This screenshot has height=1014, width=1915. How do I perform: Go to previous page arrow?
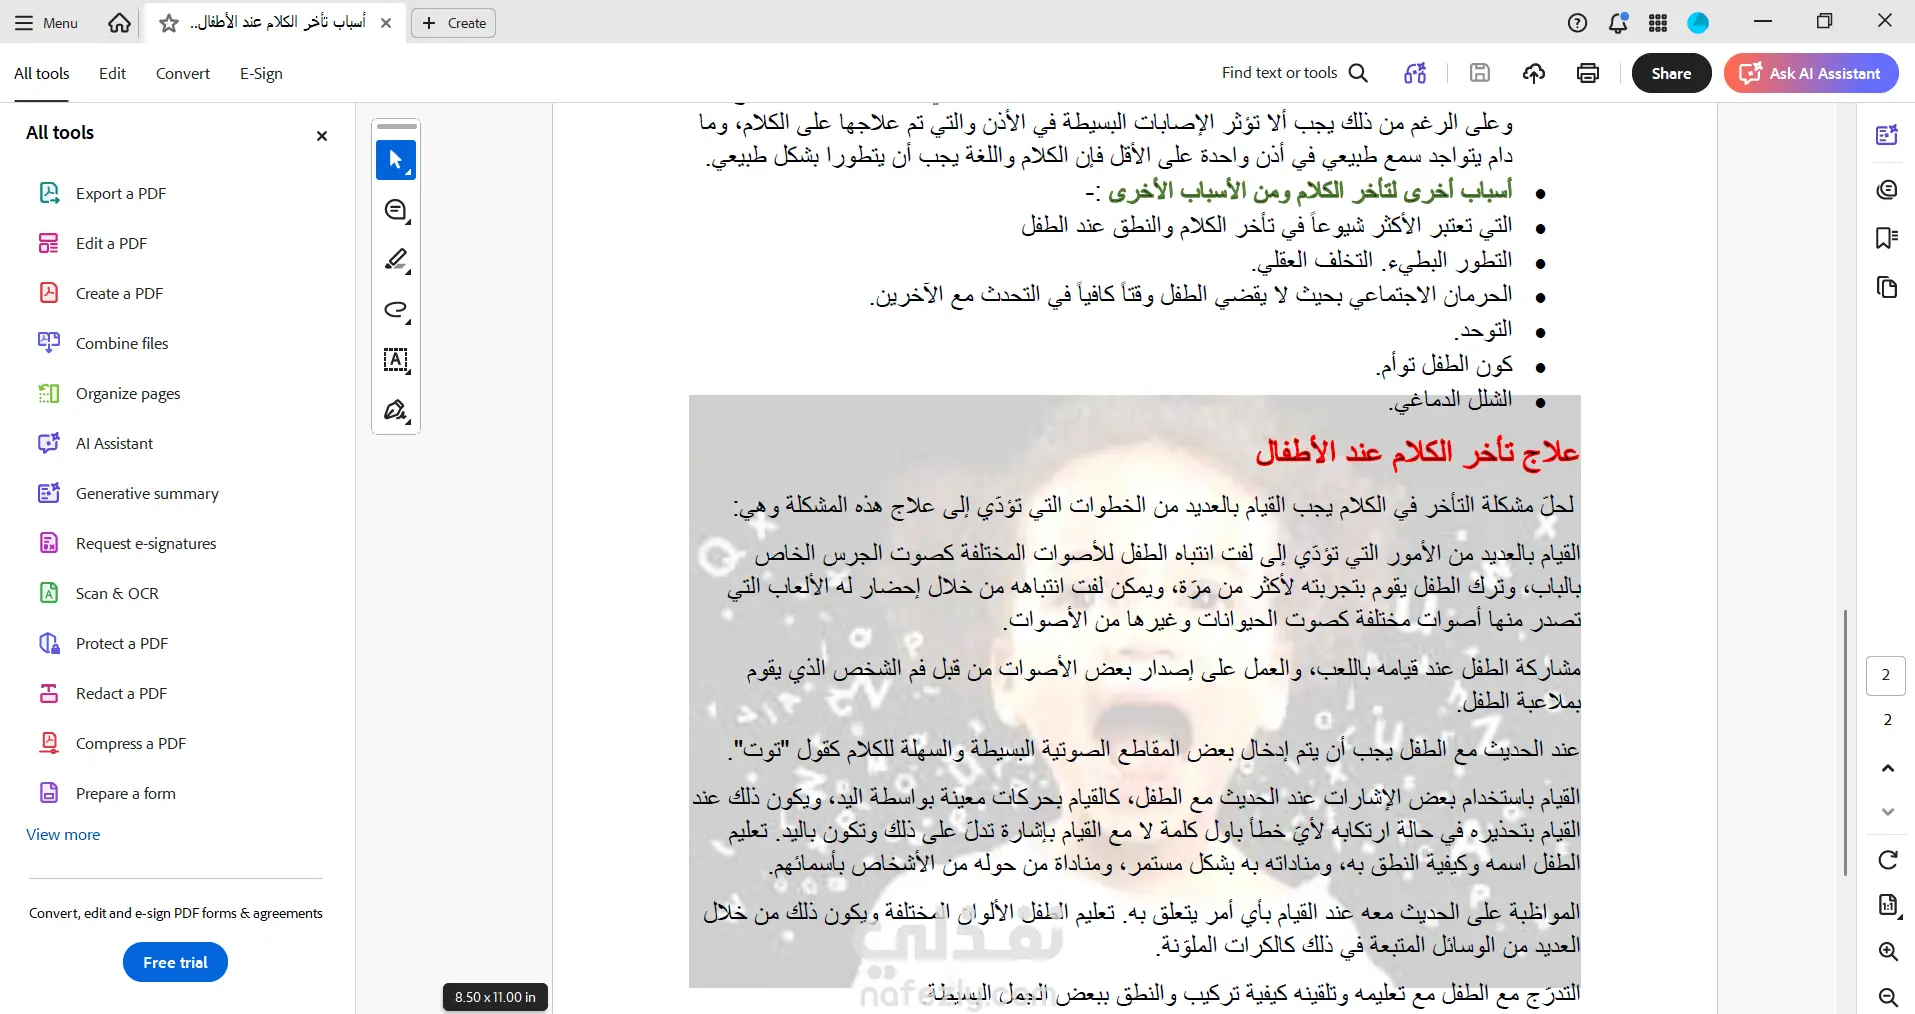tap(1888, 768)
